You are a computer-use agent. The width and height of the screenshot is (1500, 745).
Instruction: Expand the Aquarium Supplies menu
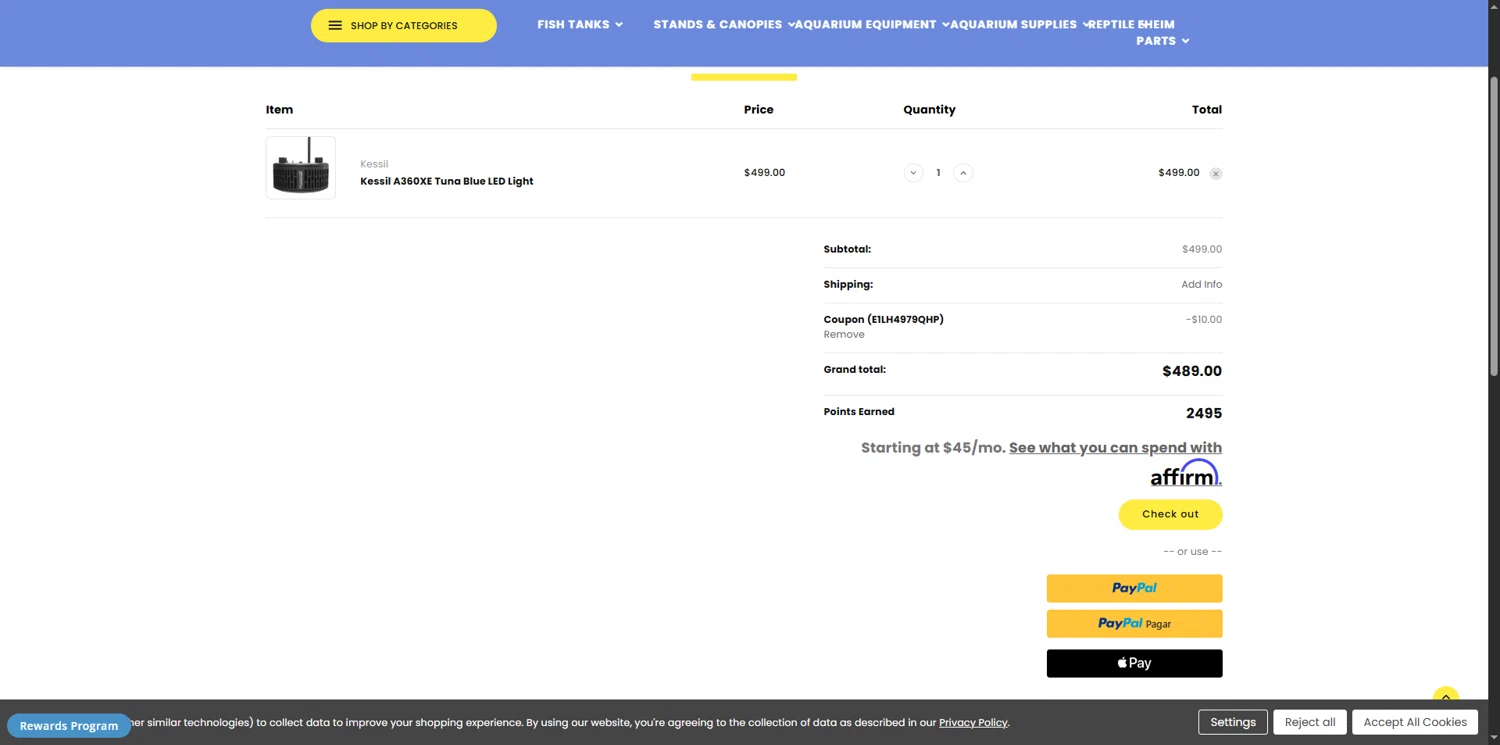click(x=1020, y=24)
